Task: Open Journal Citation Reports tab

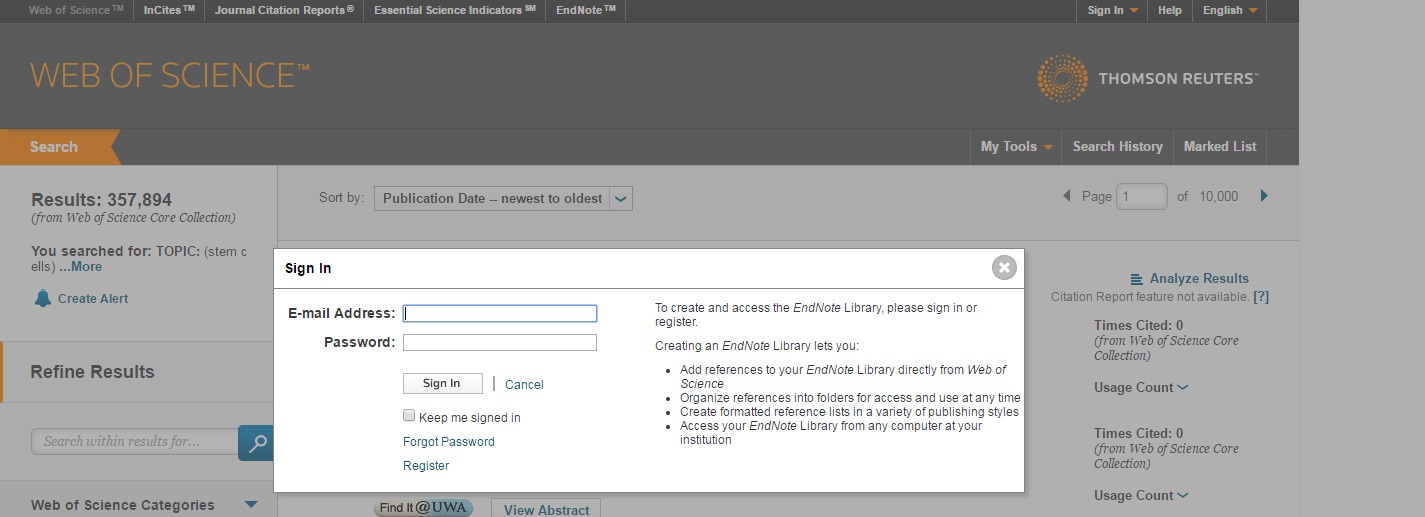Action: pos(285,10)
